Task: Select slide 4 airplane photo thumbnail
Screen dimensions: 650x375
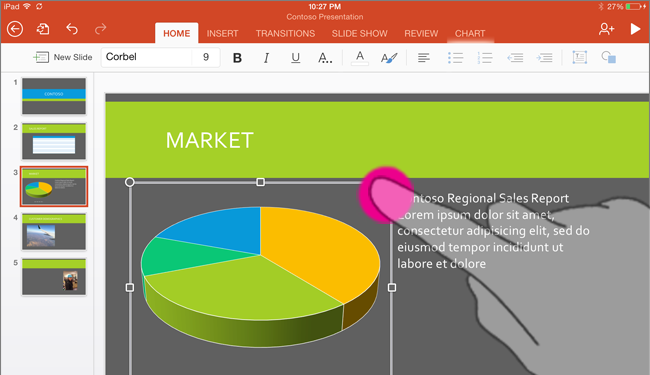Action: tap(54, 232)
